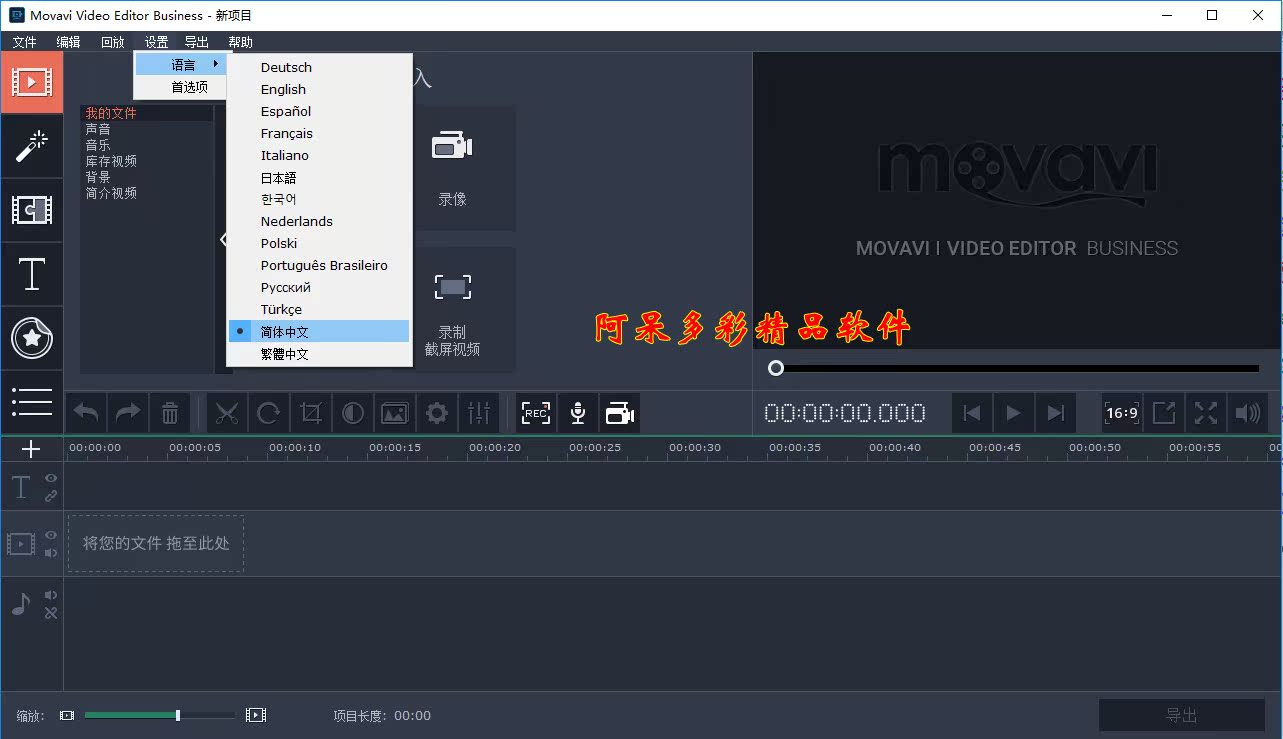
Task: Open the Transitions tab in the sidebar
Action: click(31, 210)
